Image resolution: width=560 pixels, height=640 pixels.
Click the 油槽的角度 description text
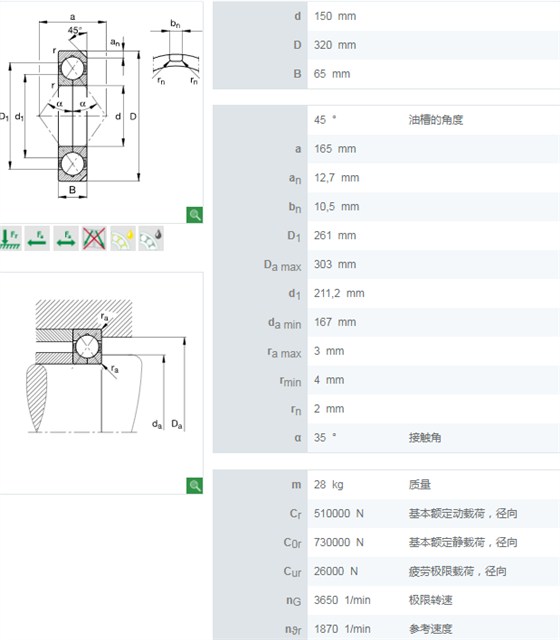point(436,120)
